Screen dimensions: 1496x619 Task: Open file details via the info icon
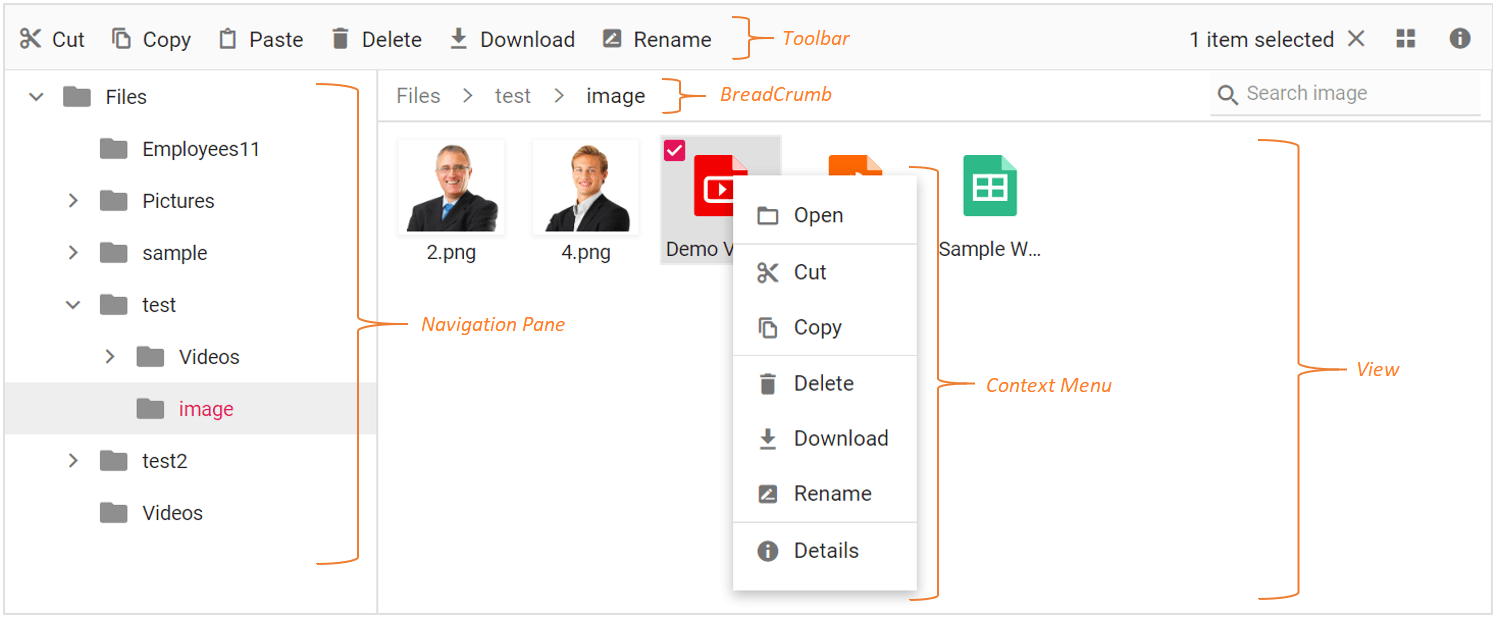1460,38
